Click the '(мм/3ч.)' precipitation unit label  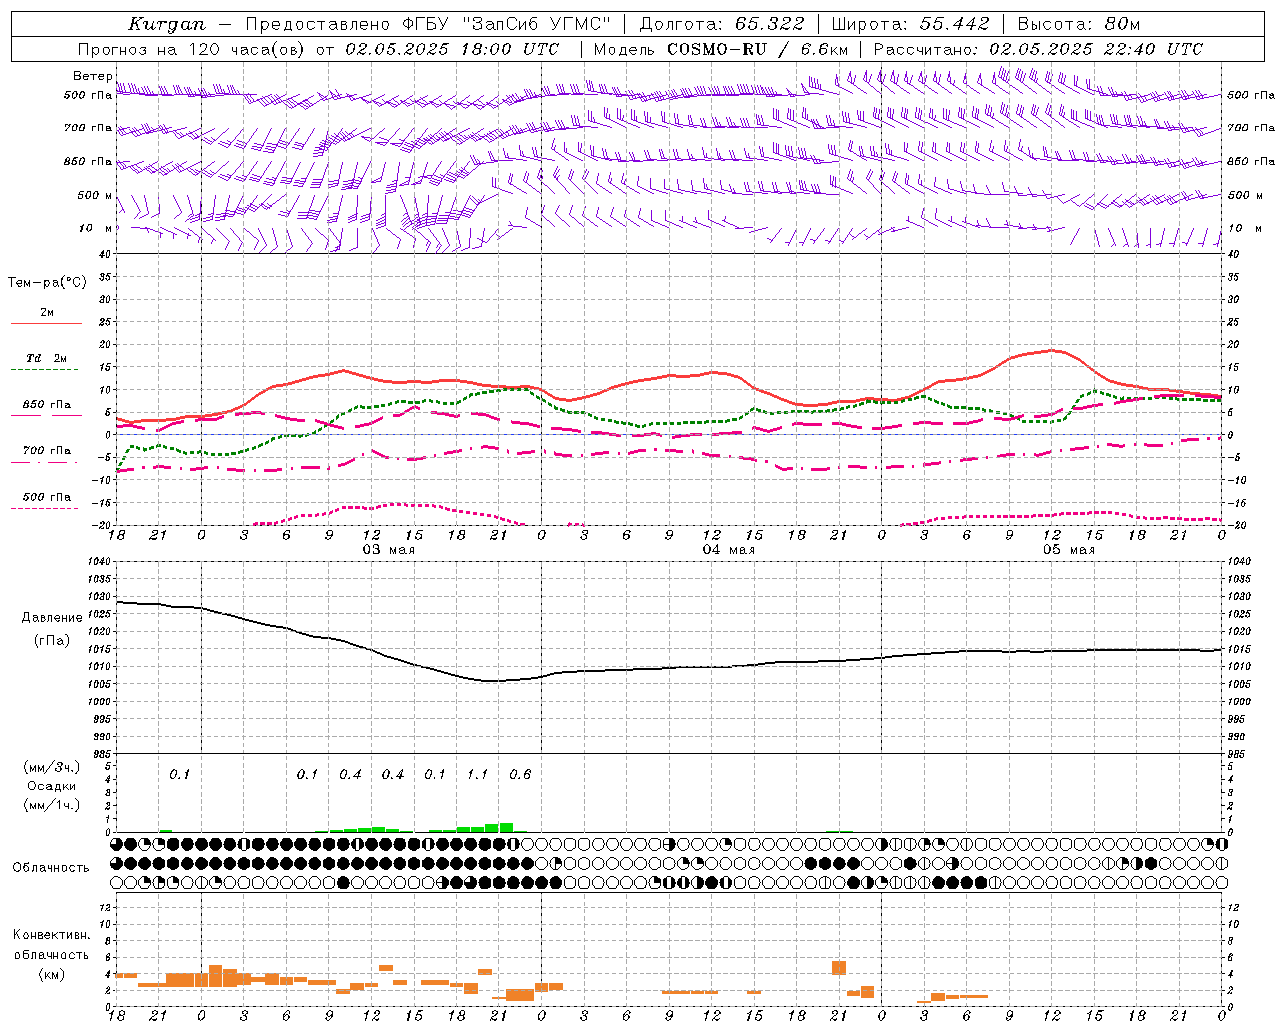click(x=52, y=767)
